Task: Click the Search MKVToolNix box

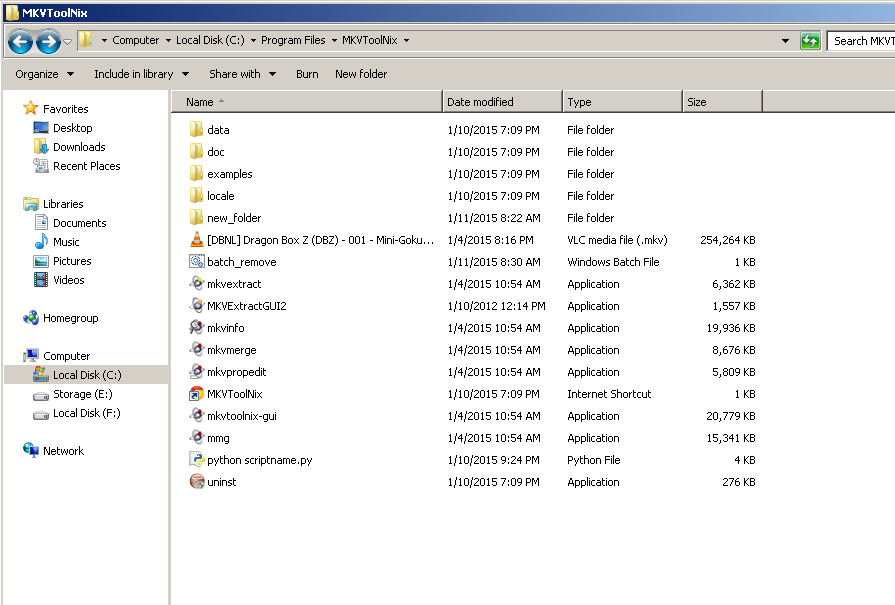Action: [861, 41]
